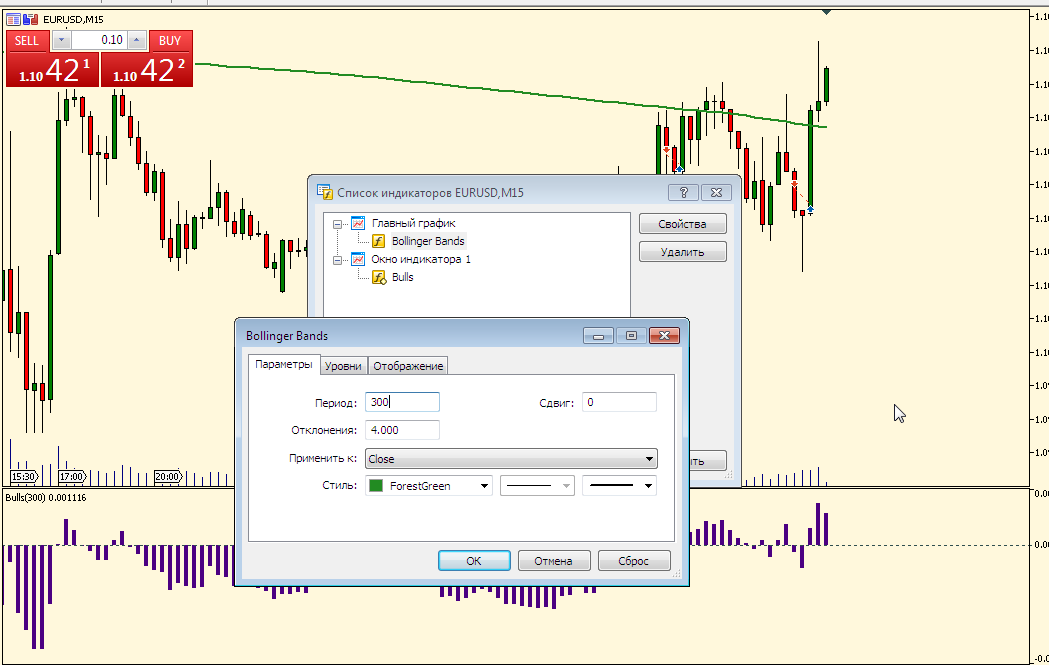Click the Bulls(300) 0.001116 indicator label
This screenshot has width=1049, height=665.
coord(46,498)
